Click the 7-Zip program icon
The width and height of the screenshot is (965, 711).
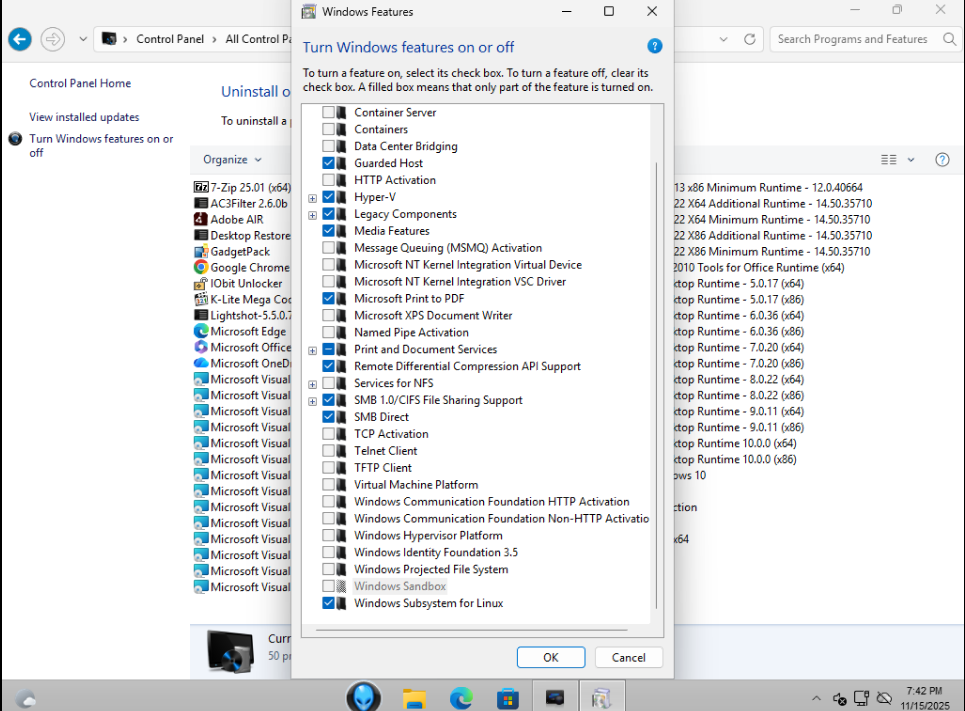pyautogui.click(x=201, y=187)
